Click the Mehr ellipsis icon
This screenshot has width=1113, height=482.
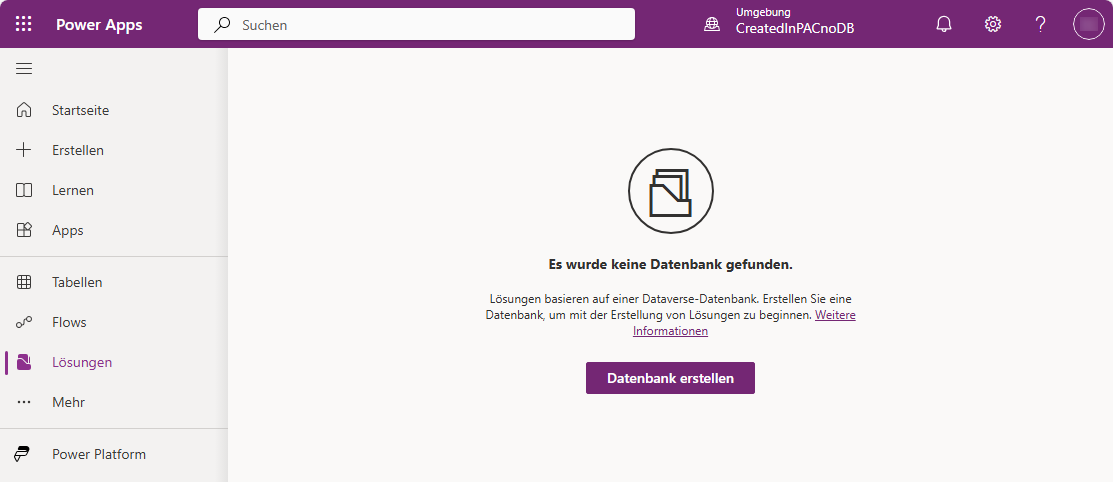click(x=24, y=402)
